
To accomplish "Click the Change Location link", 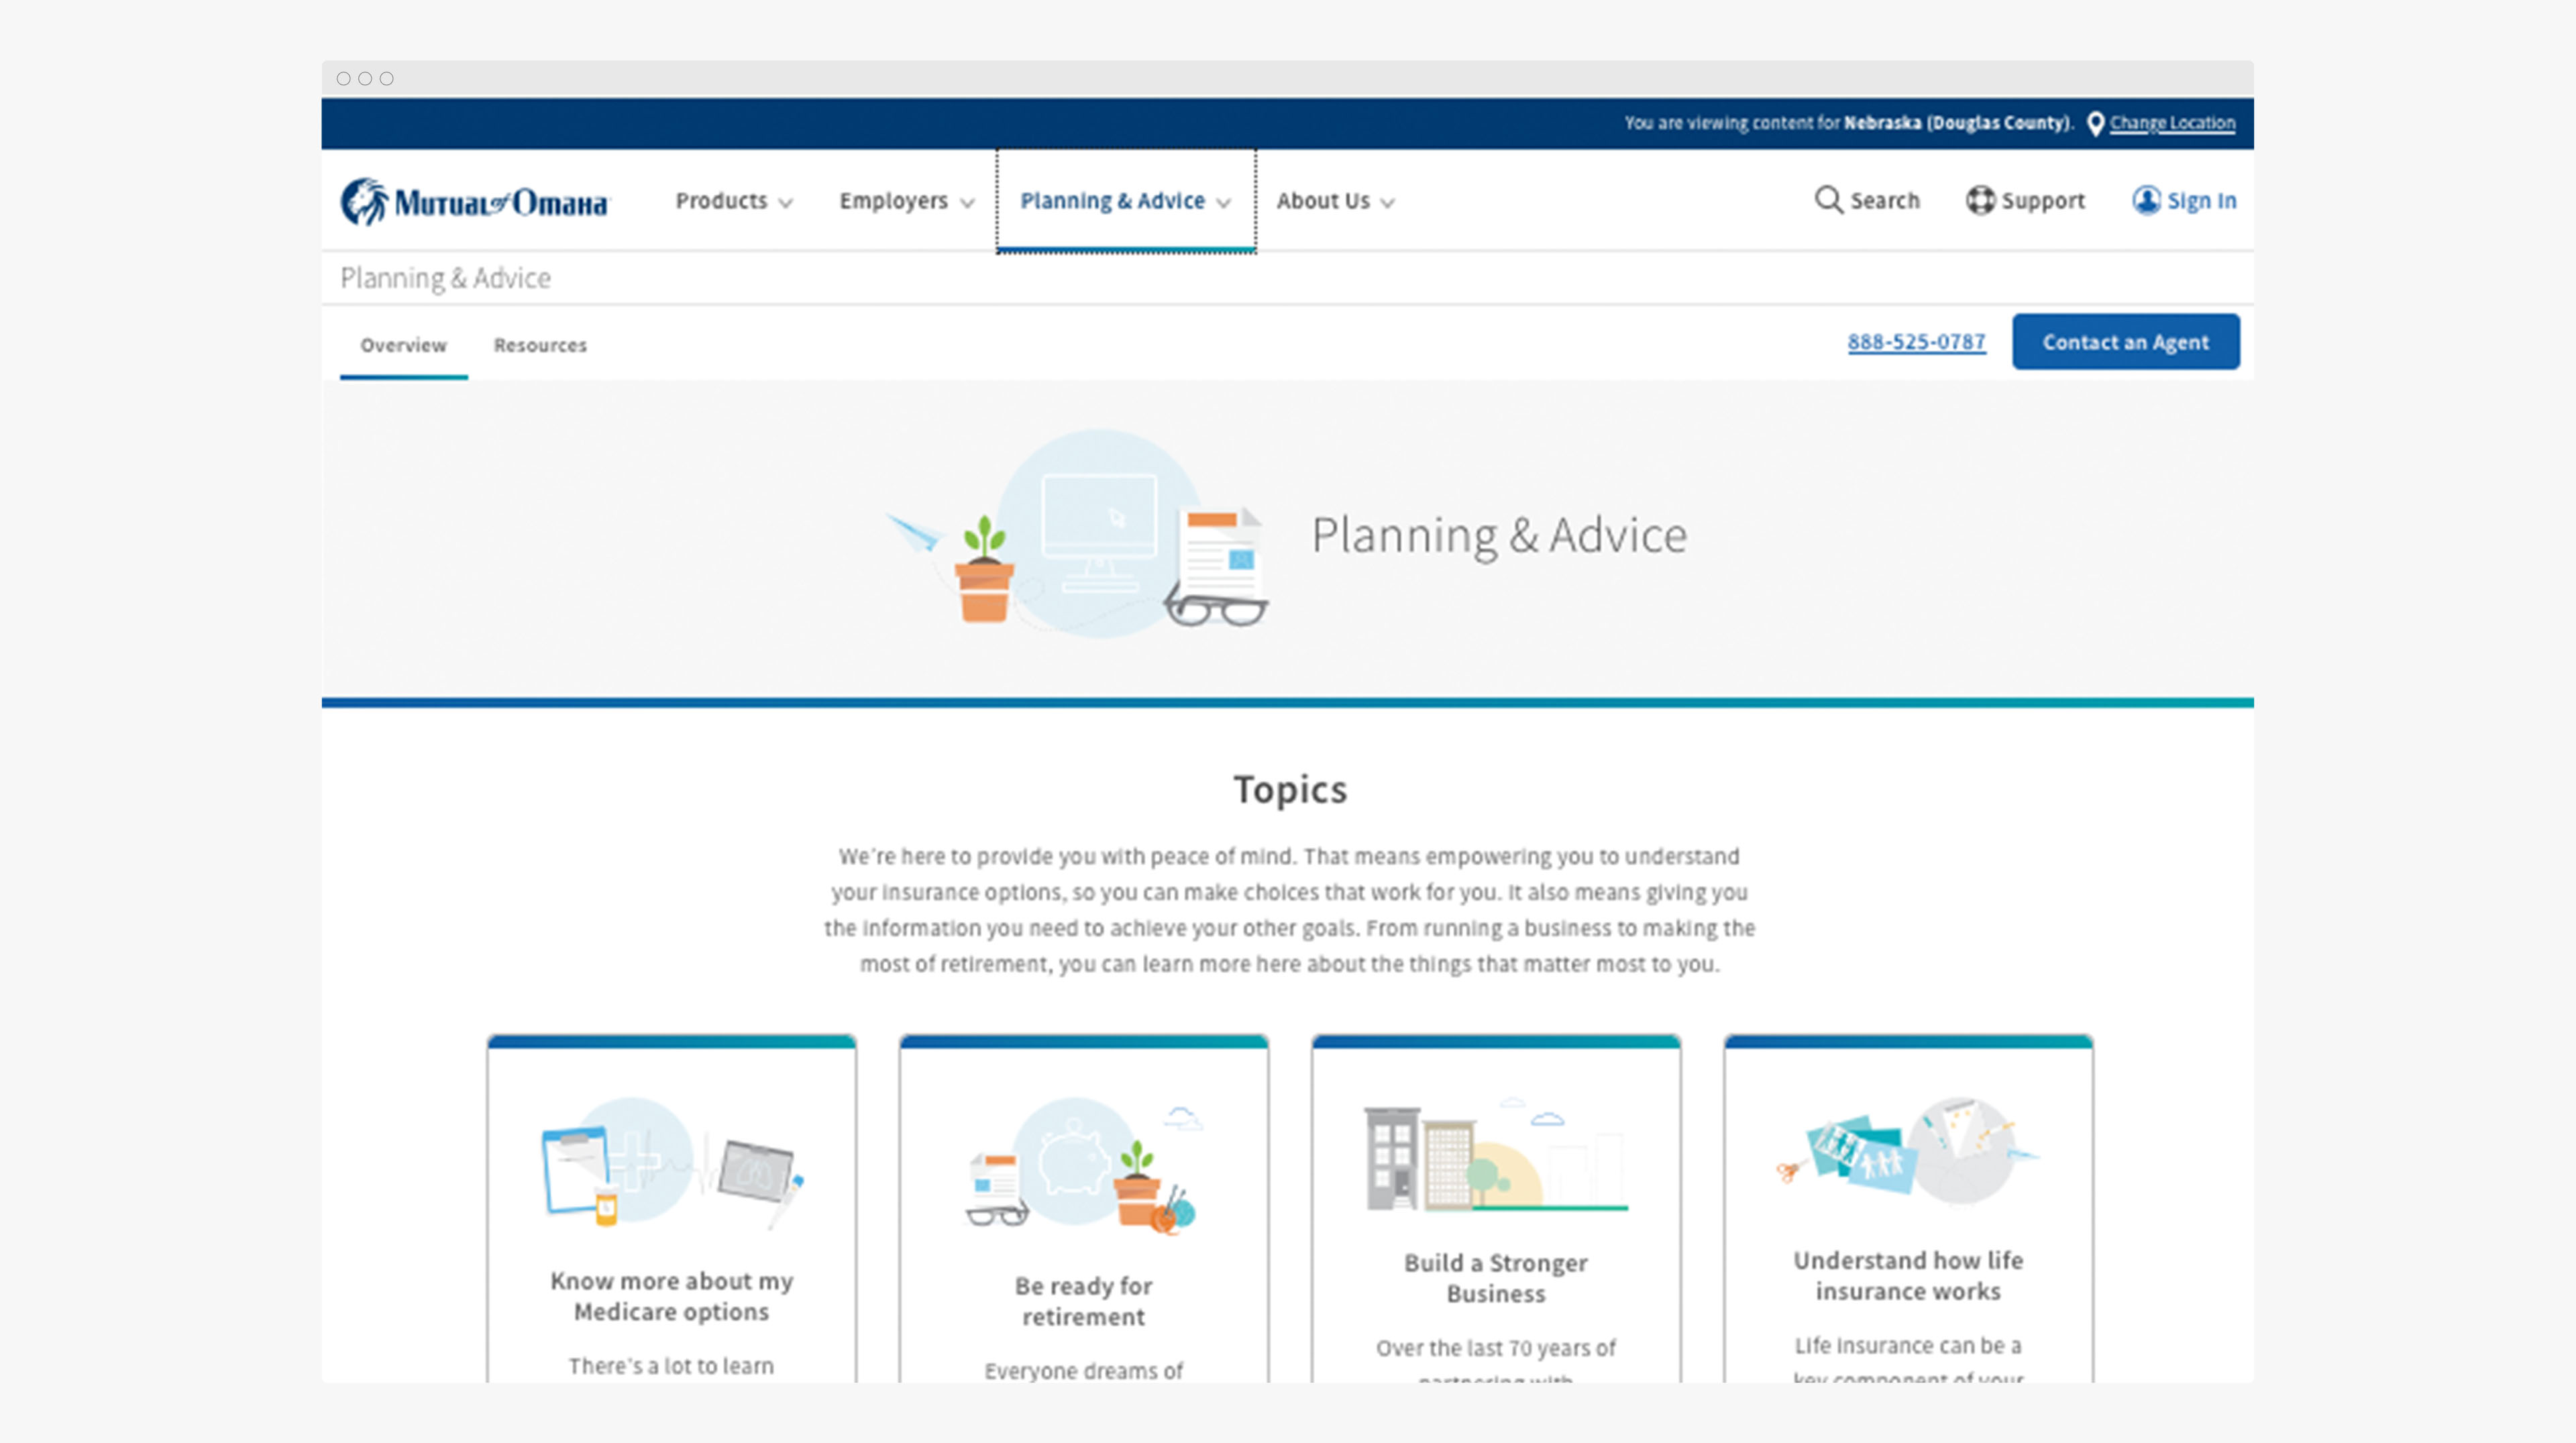I will tap(2172, 123).
